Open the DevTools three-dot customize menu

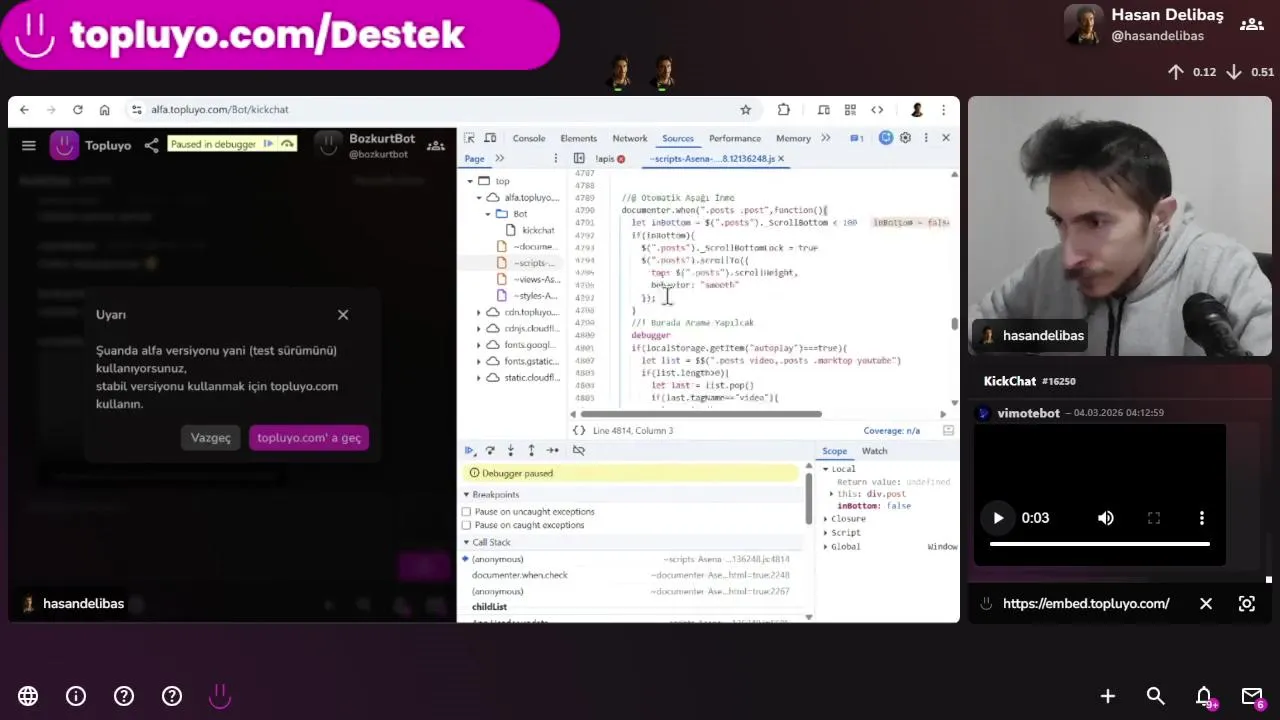pyautogui.click(x=926, y=138)
